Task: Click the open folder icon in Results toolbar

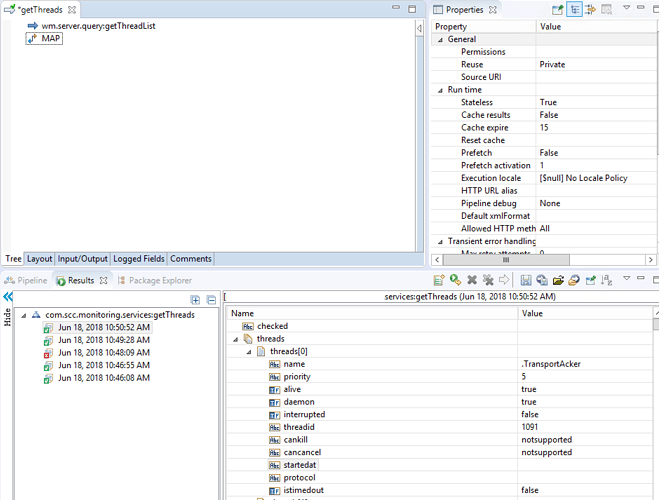Action: point(558,280)
